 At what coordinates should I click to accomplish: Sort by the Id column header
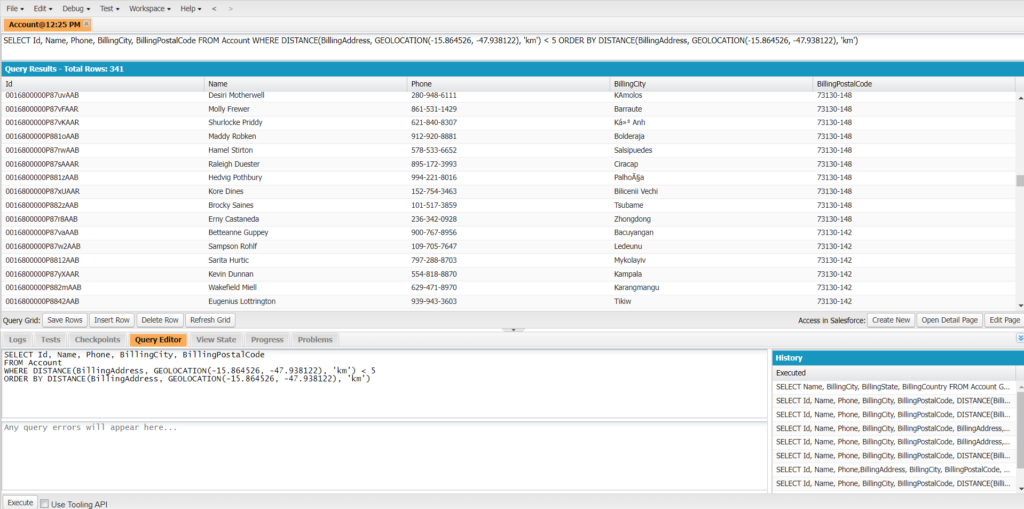click(x=103, y=84)
